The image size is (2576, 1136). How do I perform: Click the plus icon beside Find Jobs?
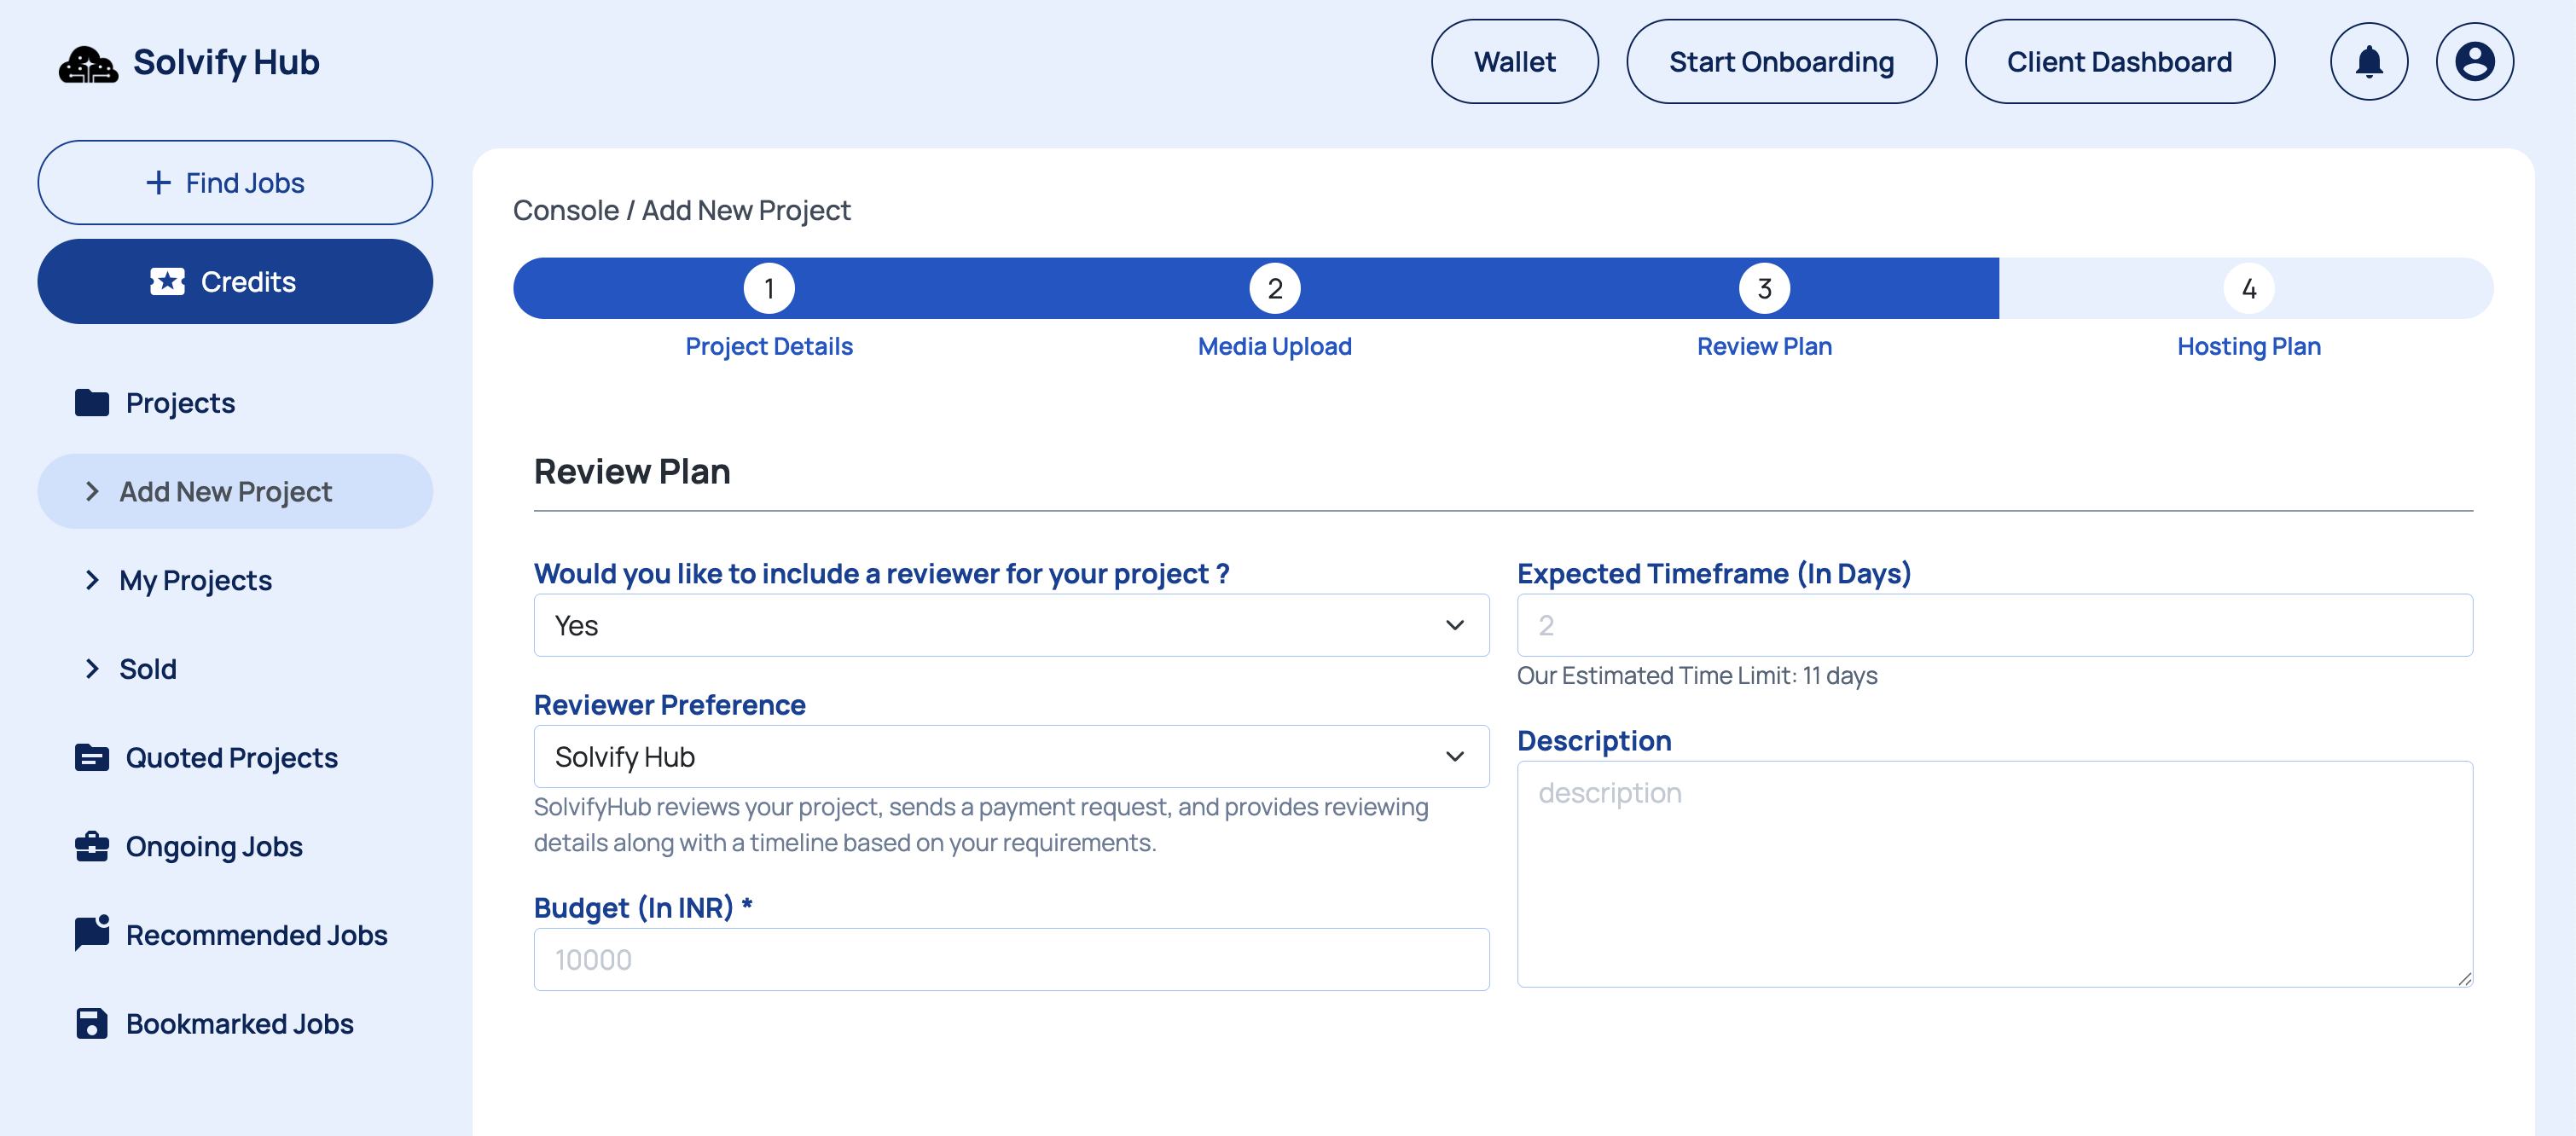(x=159, y=183)
